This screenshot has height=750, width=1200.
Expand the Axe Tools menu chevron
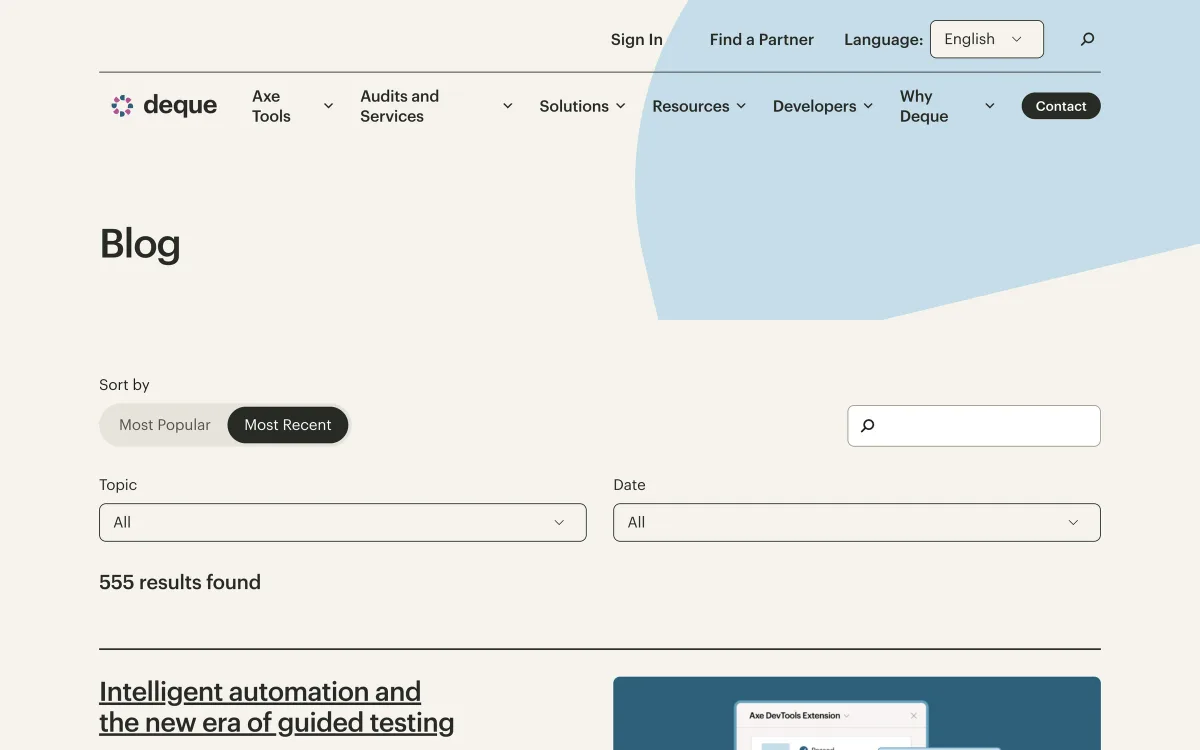click(328, 106)
